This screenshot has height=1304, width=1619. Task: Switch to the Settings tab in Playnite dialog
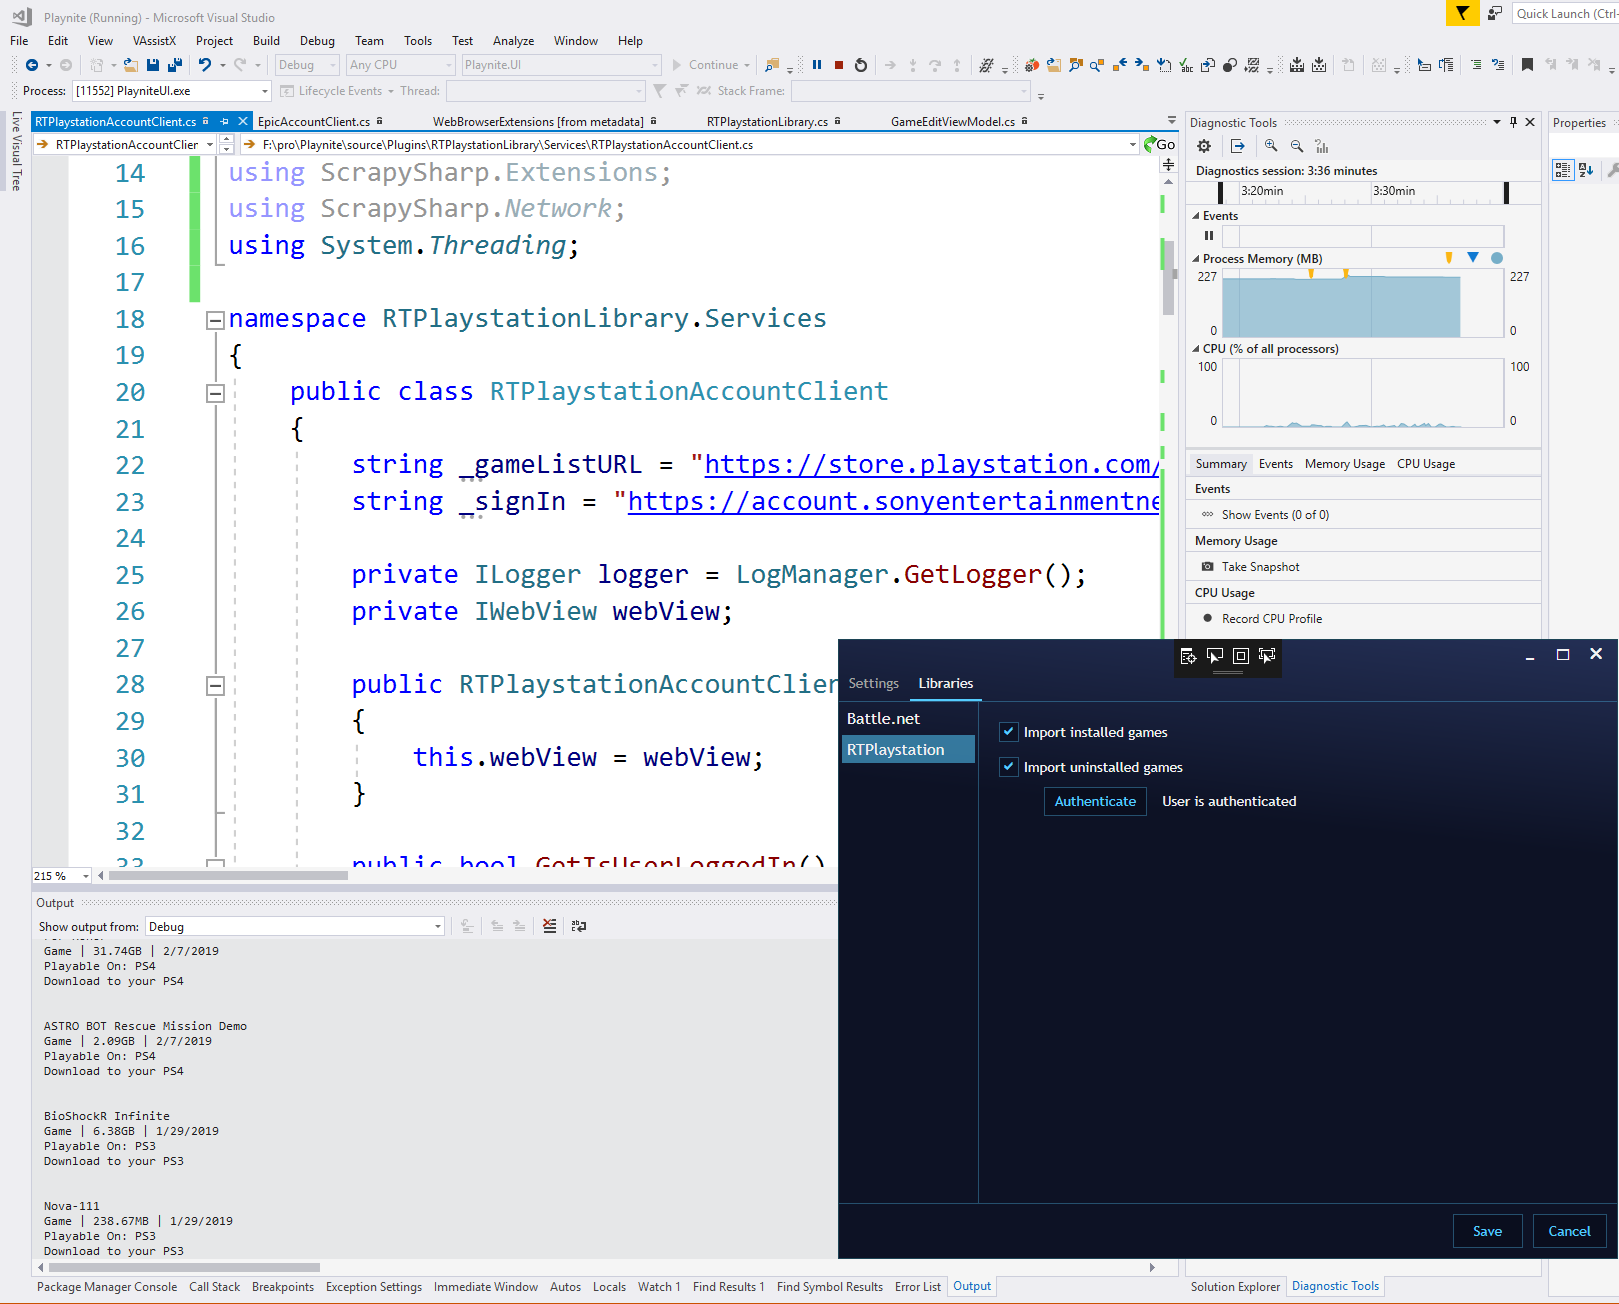click(873, 683)
